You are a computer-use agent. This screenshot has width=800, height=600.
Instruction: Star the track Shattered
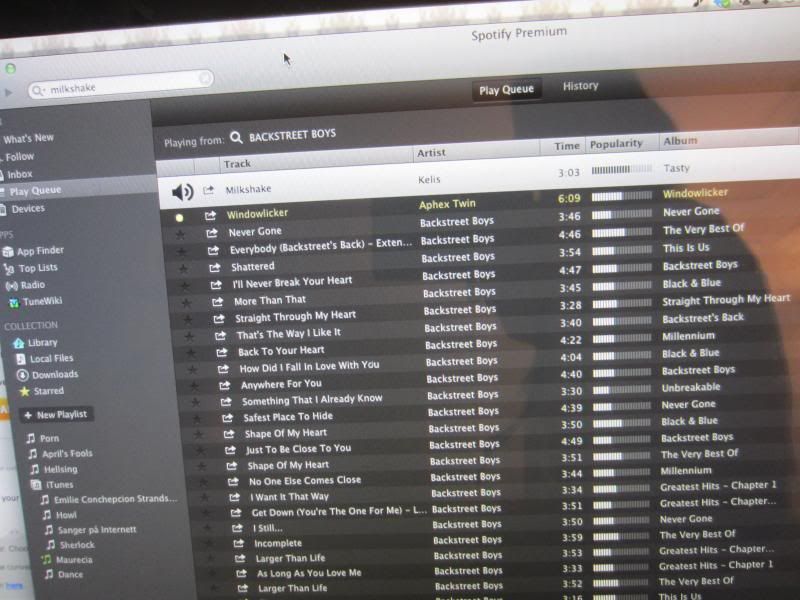click(x=183, y=269)
